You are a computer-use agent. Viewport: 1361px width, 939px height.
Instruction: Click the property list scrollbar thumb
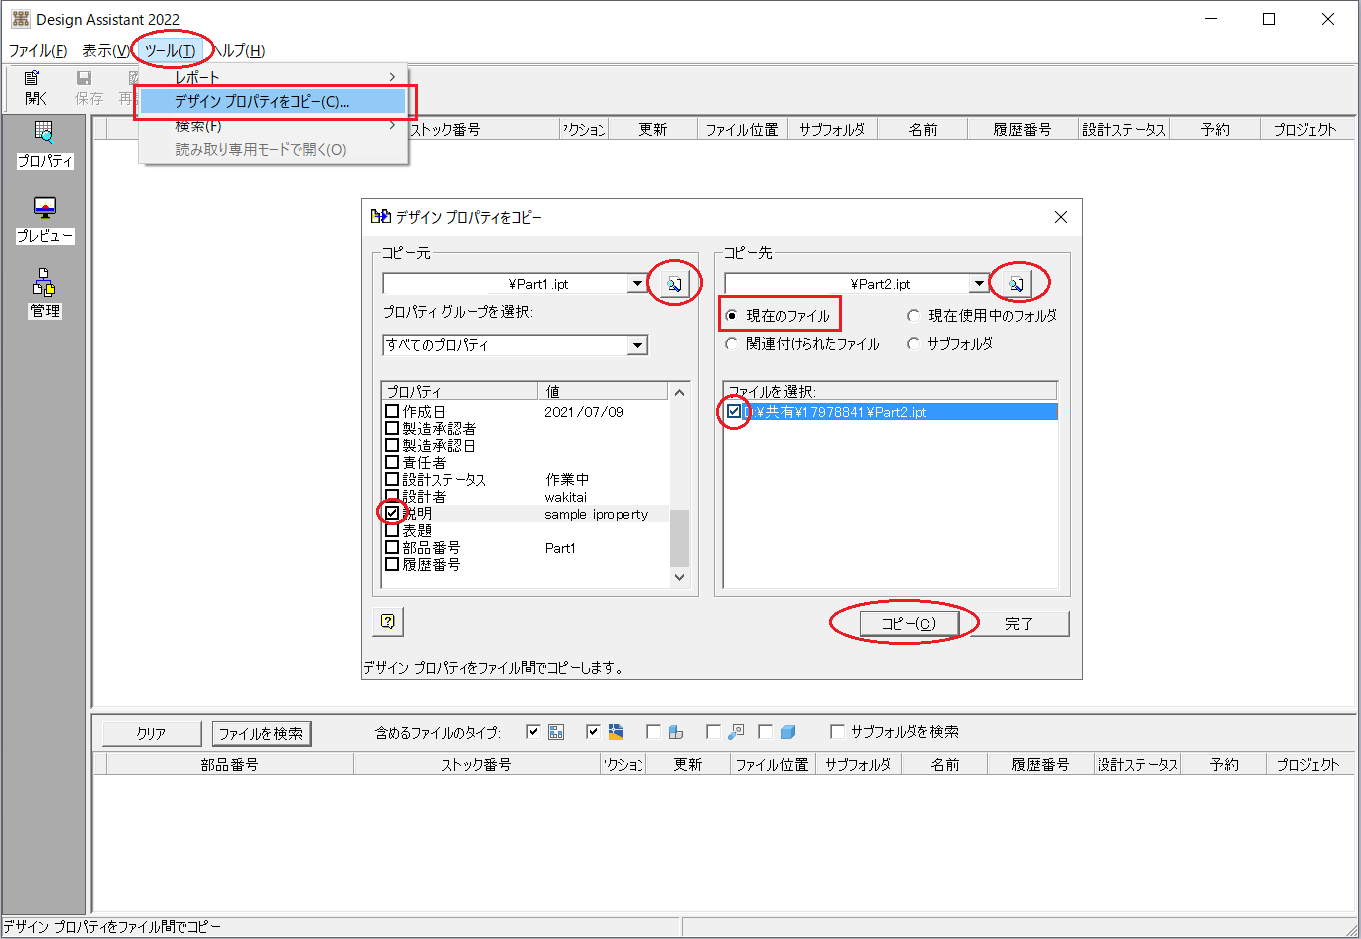point(680,538)
